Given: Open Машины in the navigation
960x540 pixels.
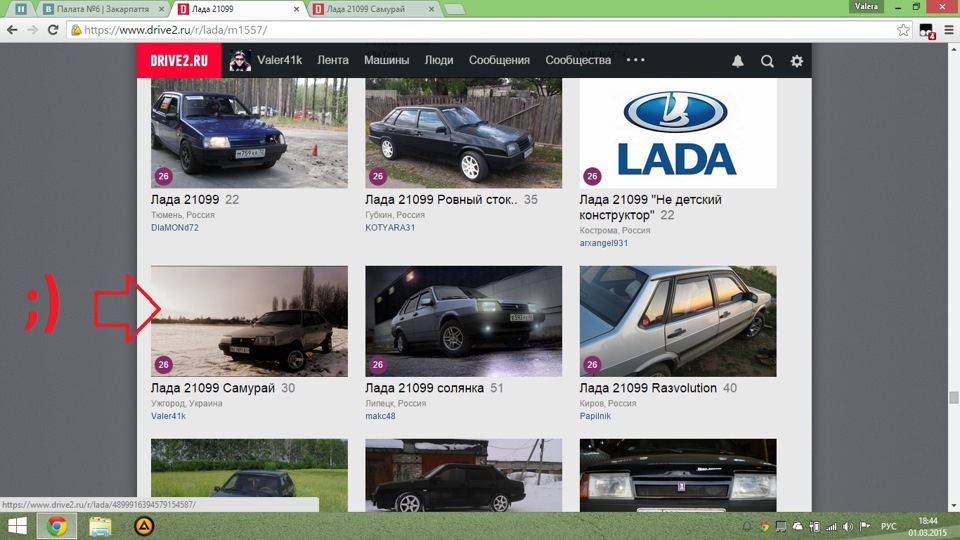Looking at the screenshot, I should click(386, 60).
